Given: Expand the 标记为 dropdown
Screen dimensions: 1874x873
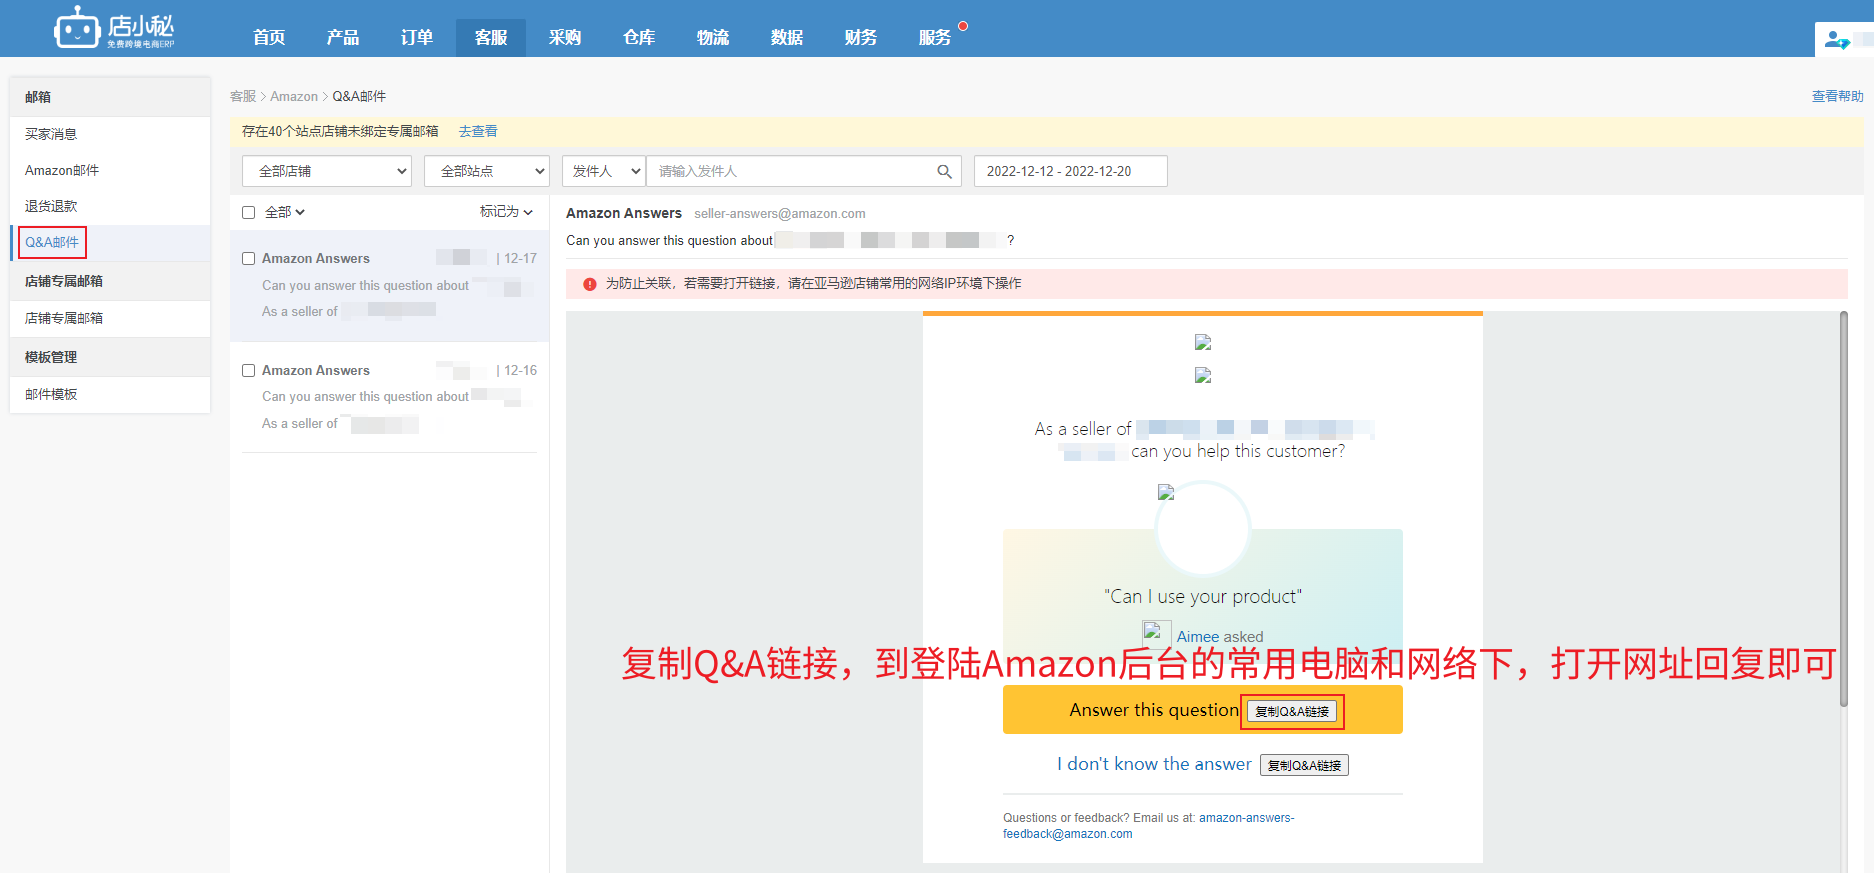Looking at the screenshot, I should pos(506,212).
